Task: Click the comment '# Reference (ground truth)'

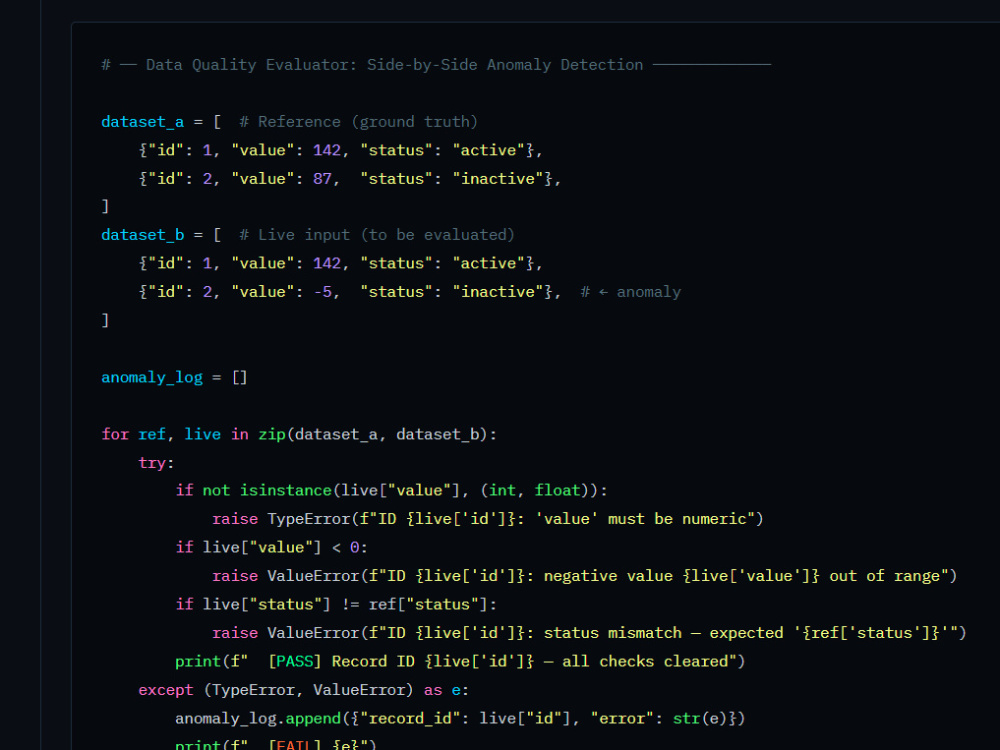Action: [x=358, y=122]
